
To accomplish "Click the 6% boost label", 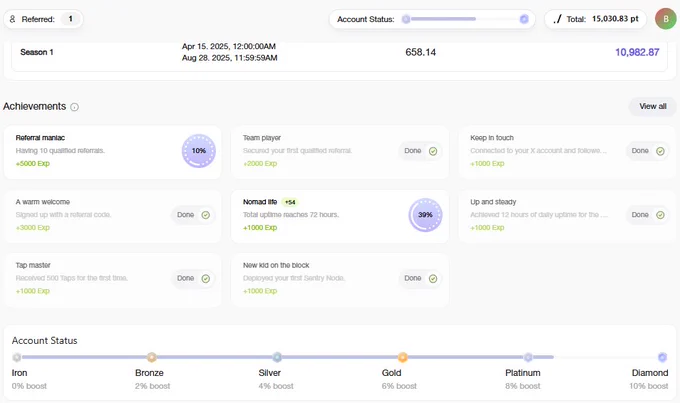I will coord(399,386).
